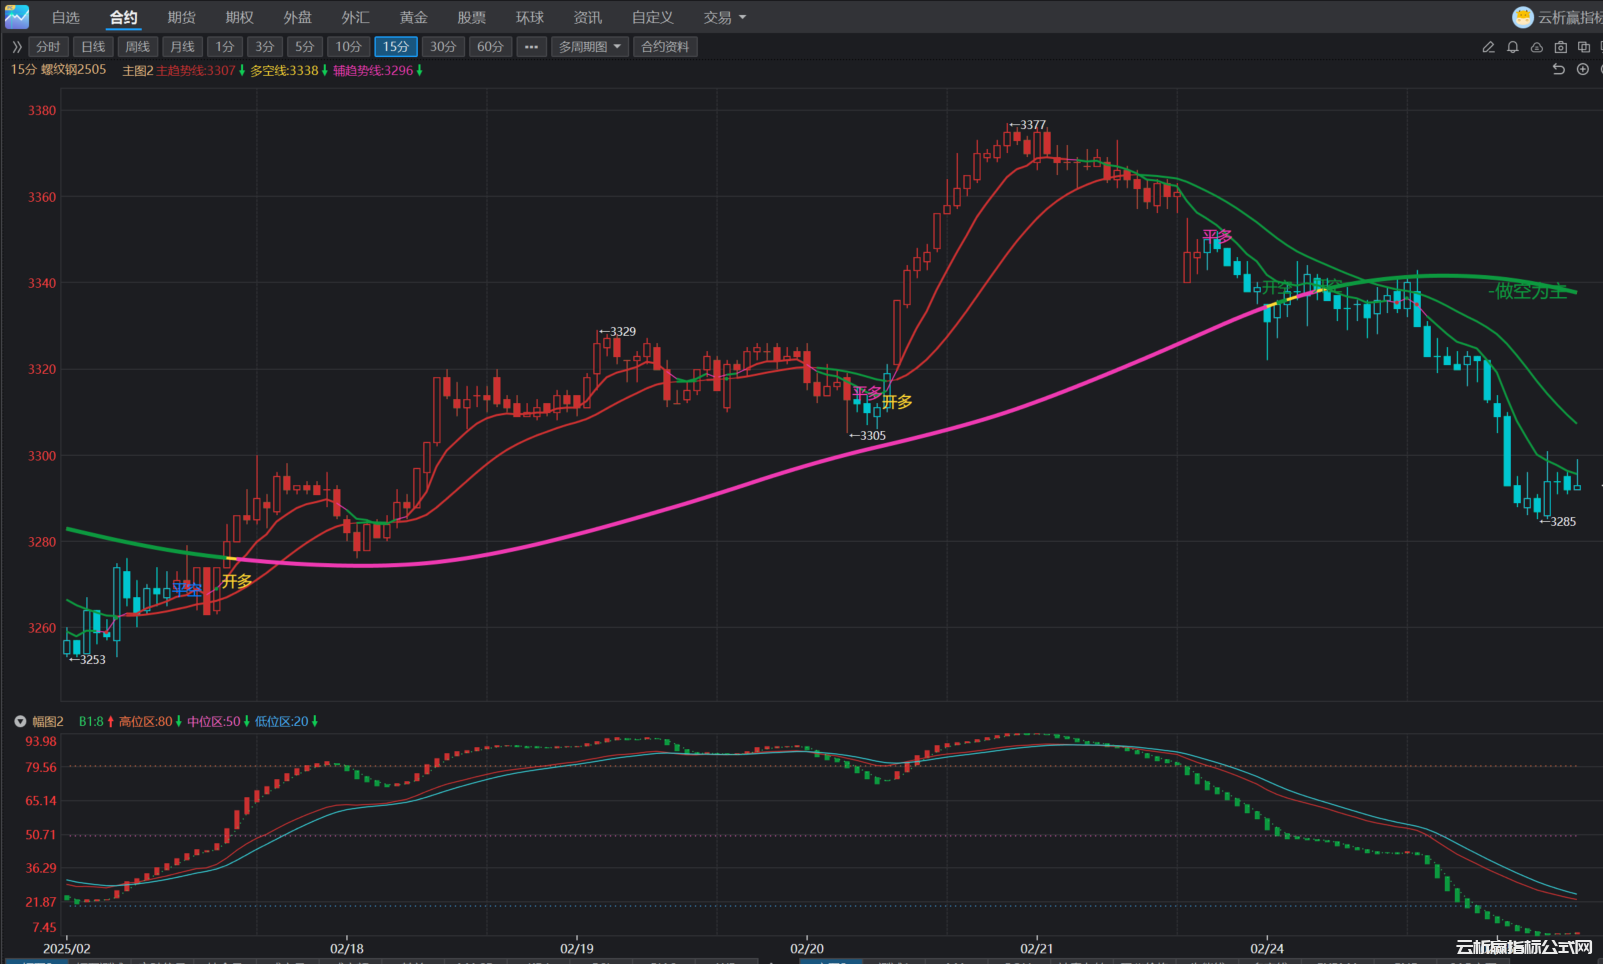1603x964 pixels.
Task: Select the 环球 tab
Action: (x=530, y=17)
